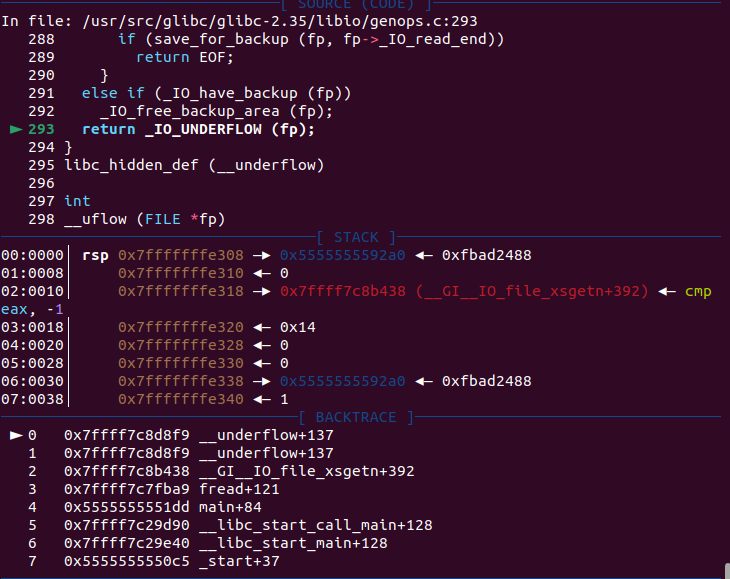Image resolution: width=730 pixels, height=579 pixels.
Task: Select the highlighted 'return _IO_UNDERFLOW (fp);' line
Action: (198, 129)
